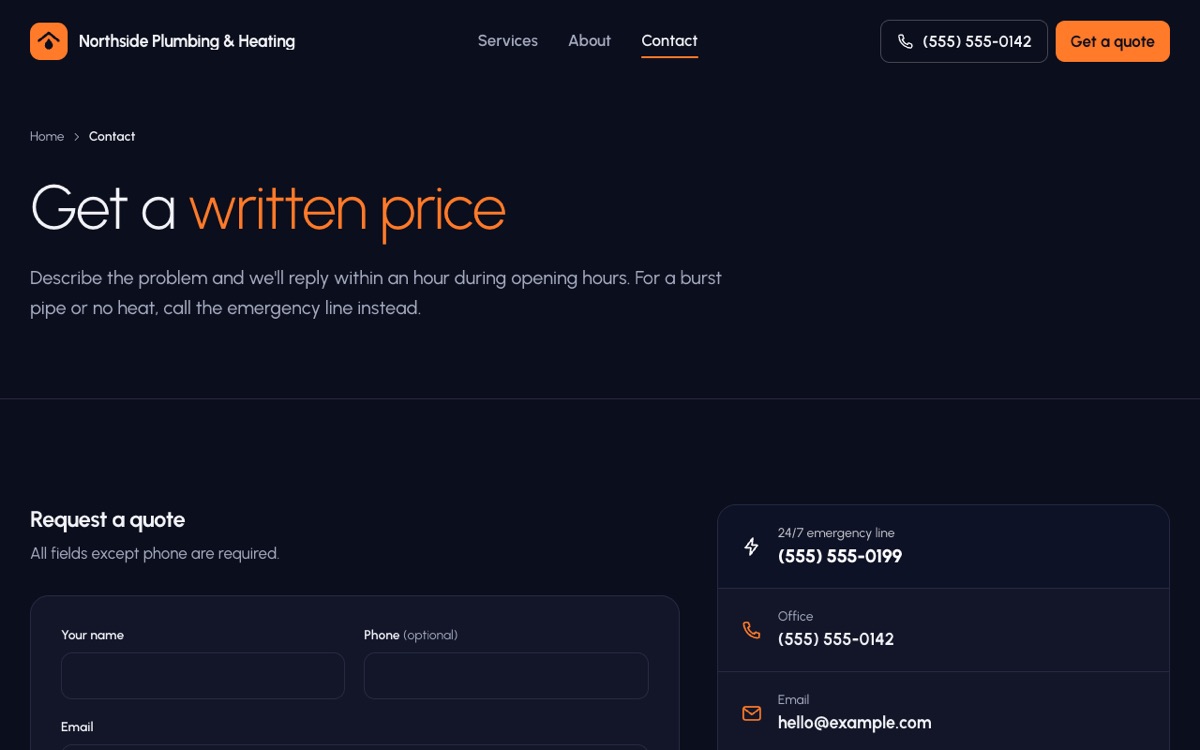Click the 'Describe the problem' intro paragraph

coord(376,293)
